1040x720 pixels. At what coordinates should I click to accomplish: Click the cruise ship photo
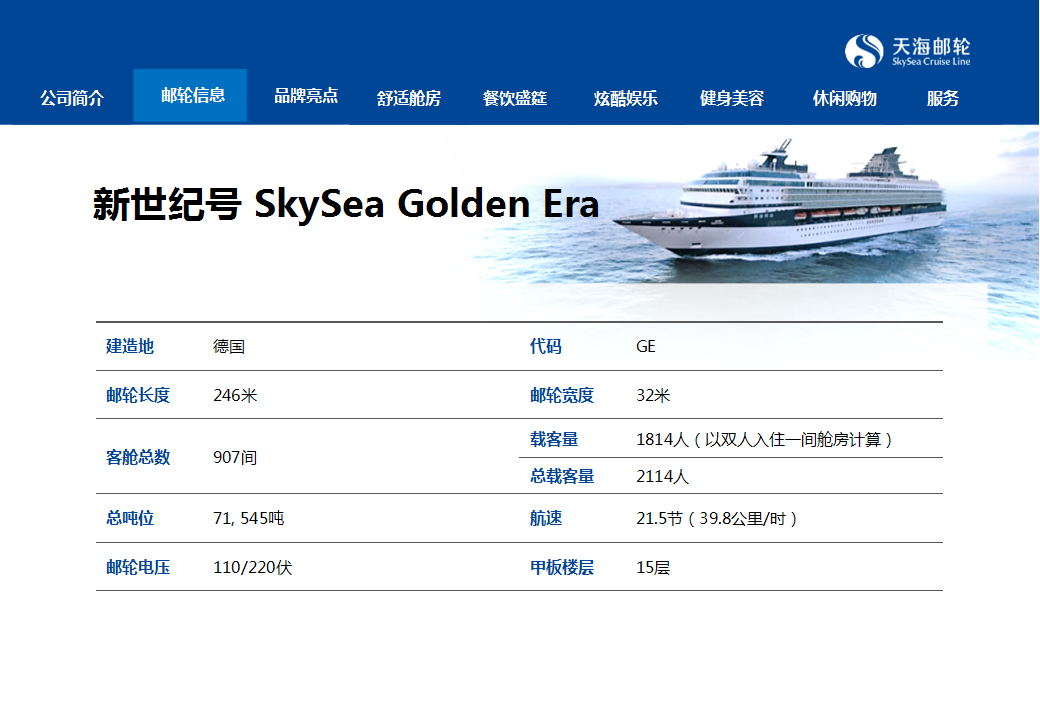[x=781, y=199]
